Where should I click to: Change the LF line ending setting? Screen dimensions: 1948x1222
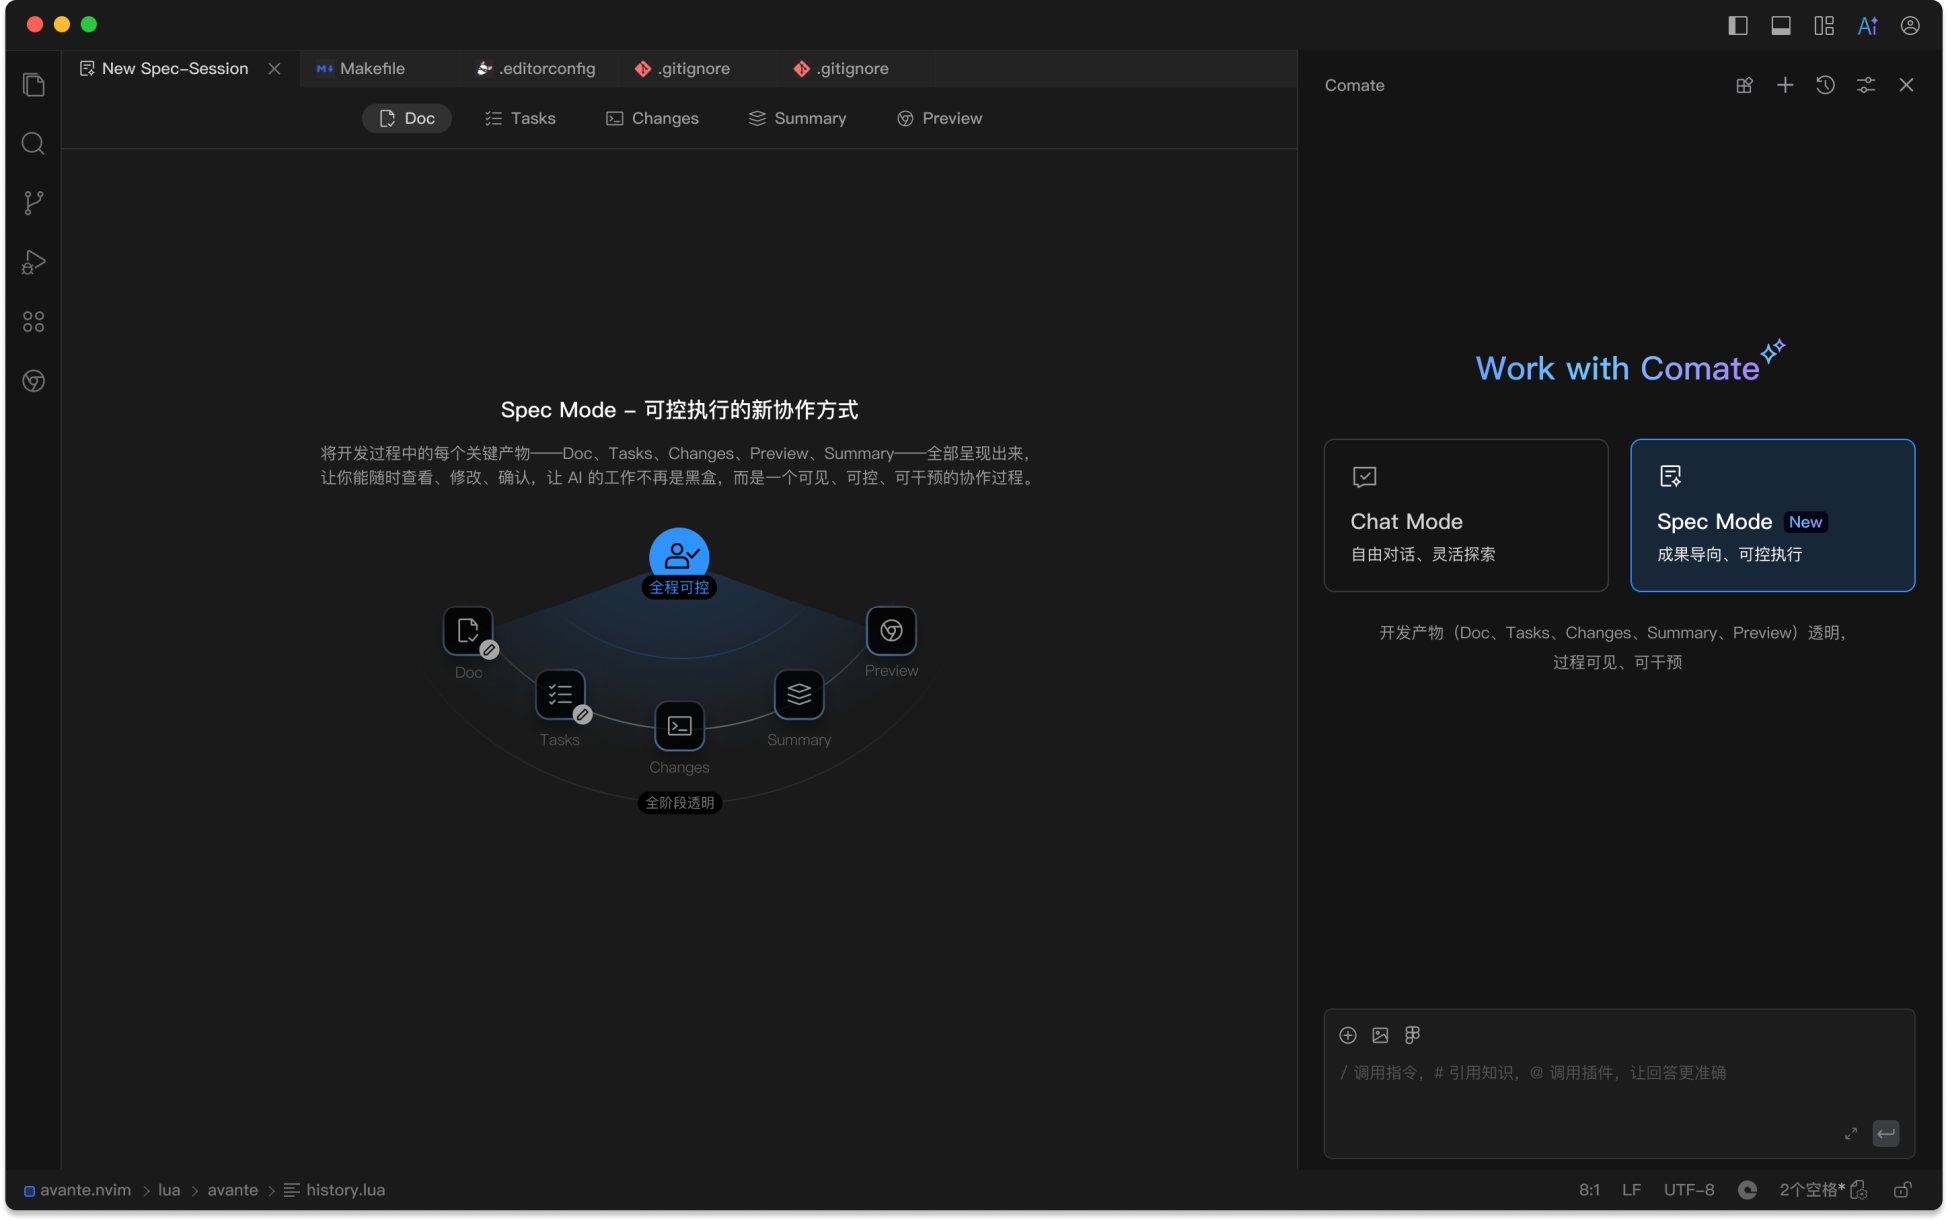tap(1631, 1190)
